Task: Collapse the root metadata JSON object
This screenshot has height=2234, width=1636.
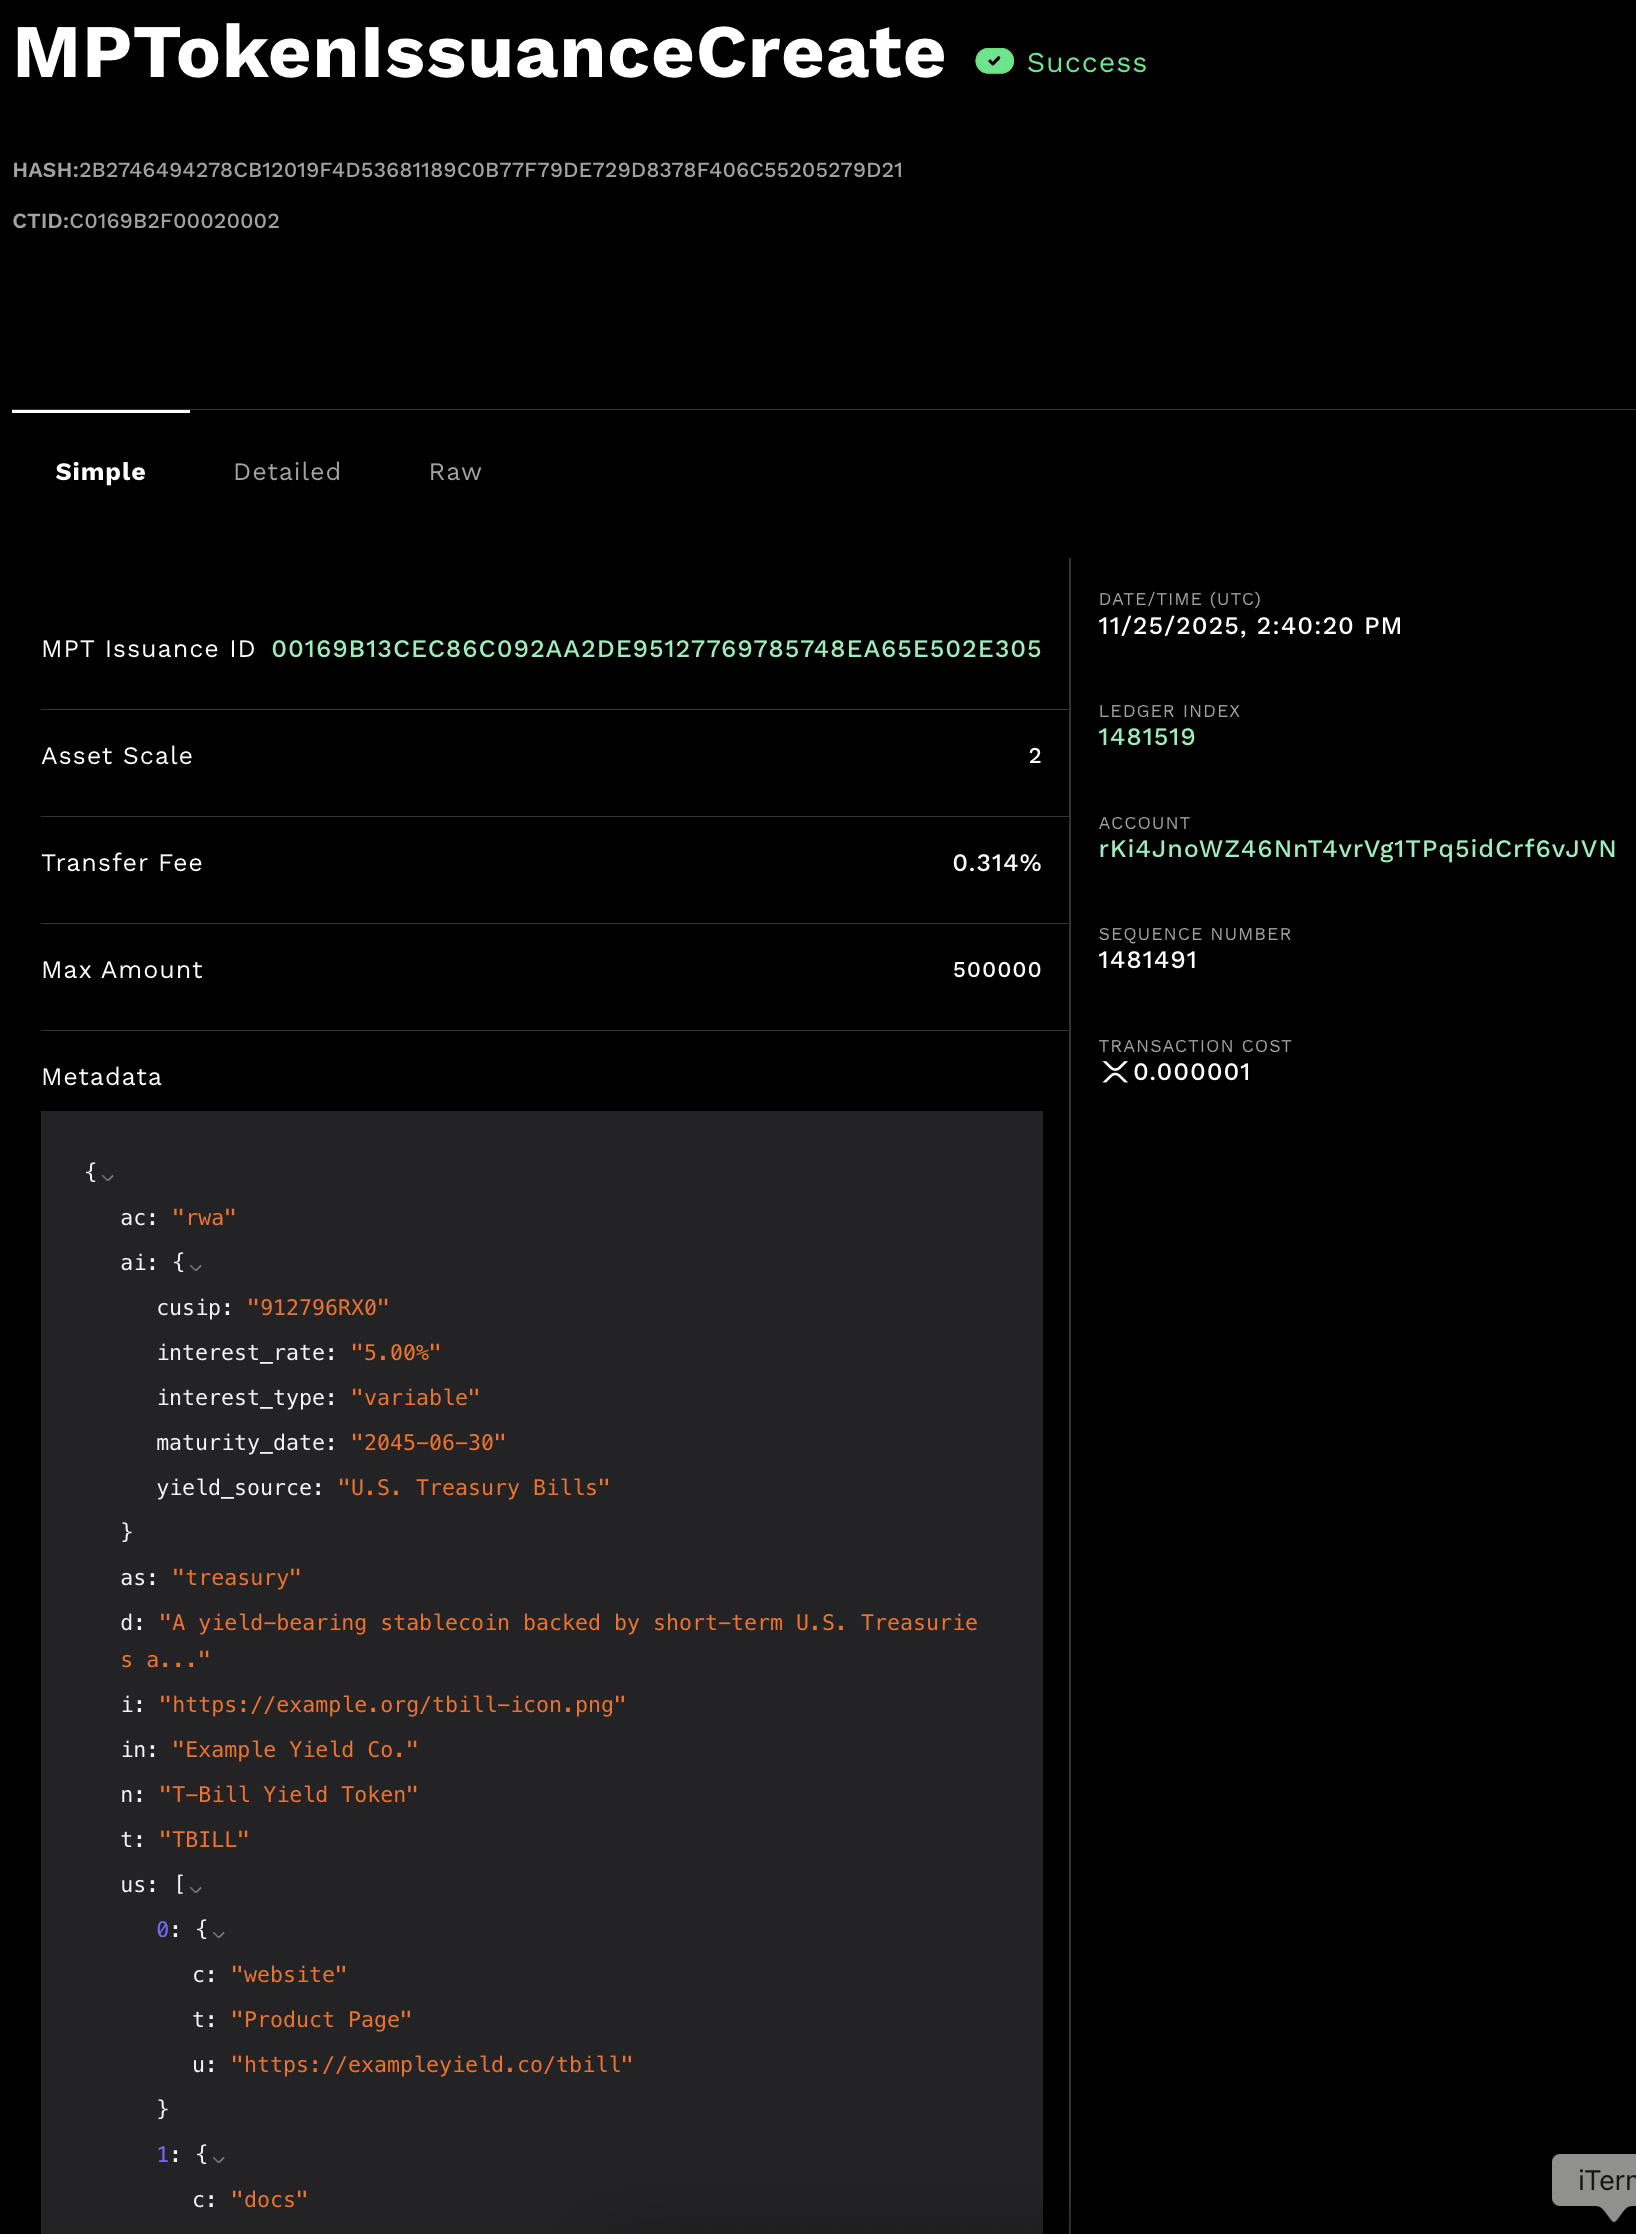Action: click(x=108, y=1176)
